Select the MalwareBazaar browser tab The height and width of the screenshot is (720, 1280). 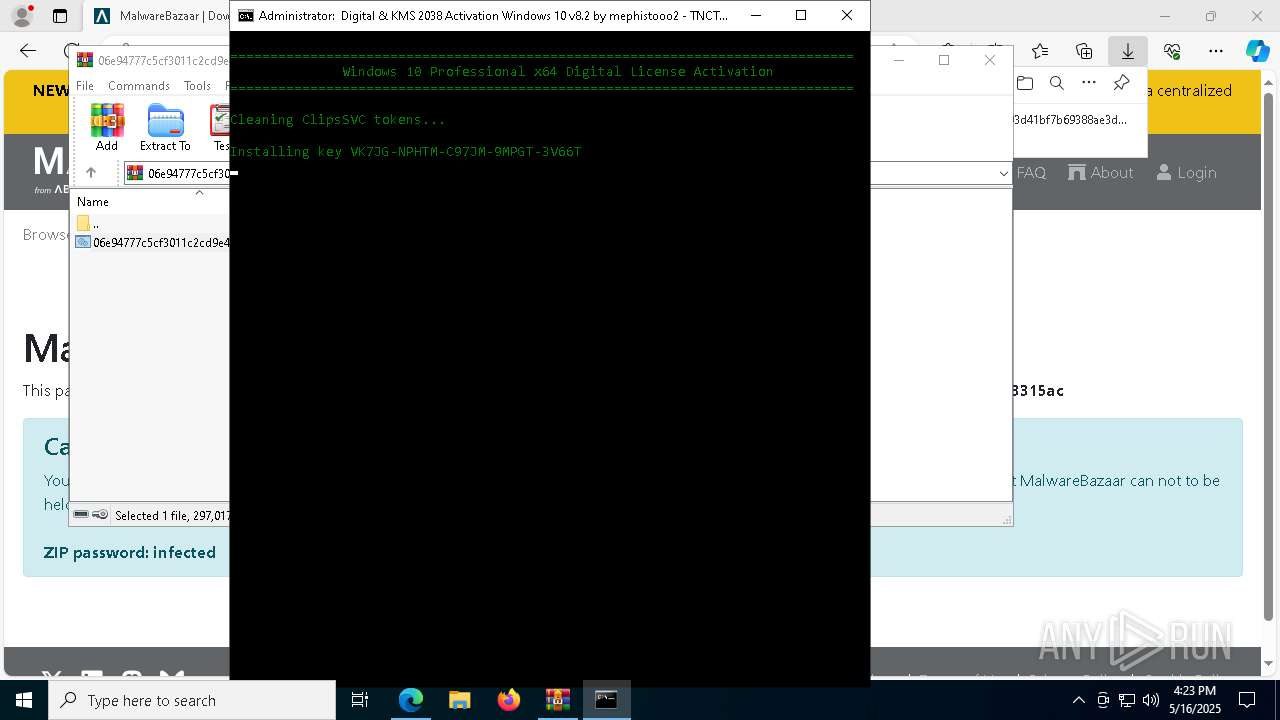point(160,16)
